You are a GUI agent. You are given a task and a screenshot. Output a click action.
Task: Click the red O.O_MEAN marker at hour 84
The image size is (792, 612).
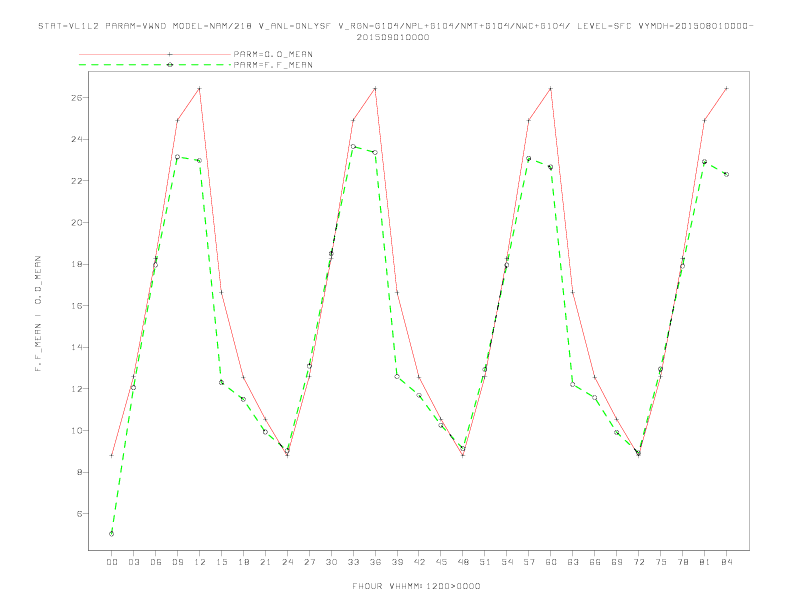point(726,88)
